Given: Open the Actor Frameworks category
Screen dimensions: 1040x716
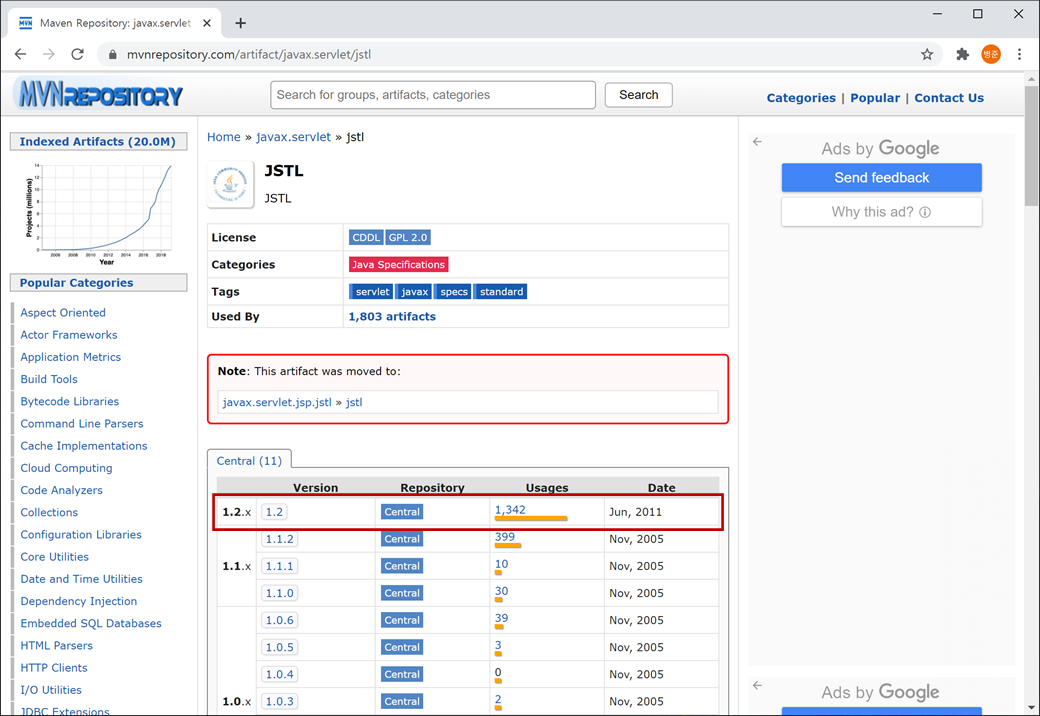Looking at the screenshot, I should (69, 335).
